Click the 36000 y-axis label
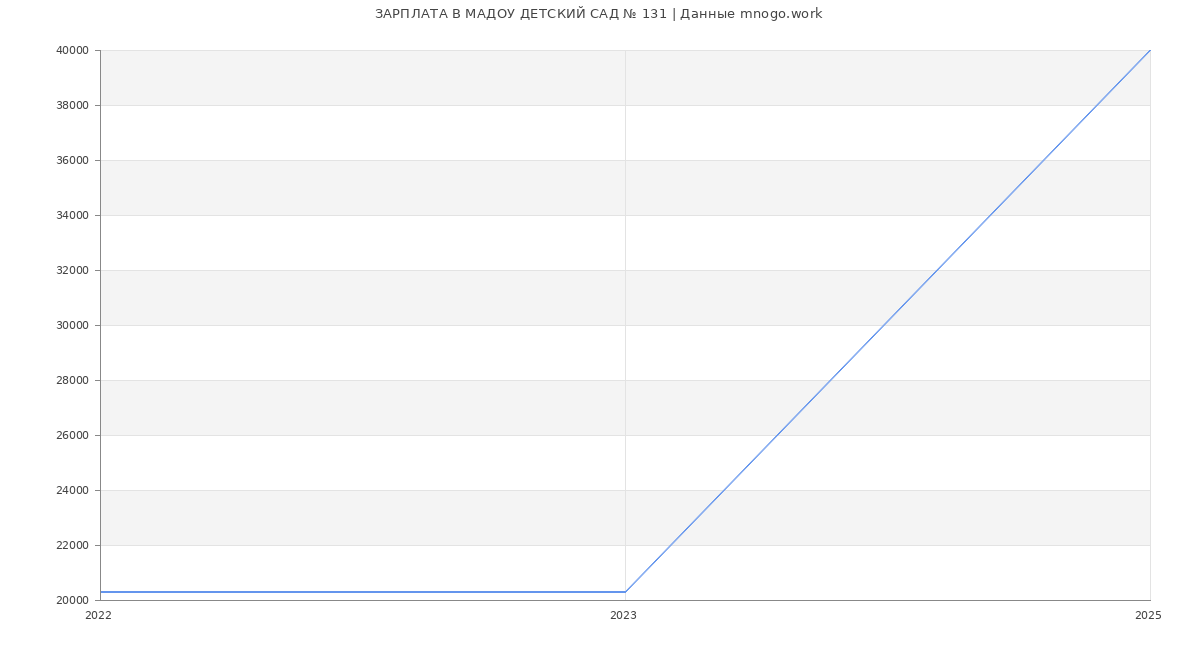 pos(72,160)
